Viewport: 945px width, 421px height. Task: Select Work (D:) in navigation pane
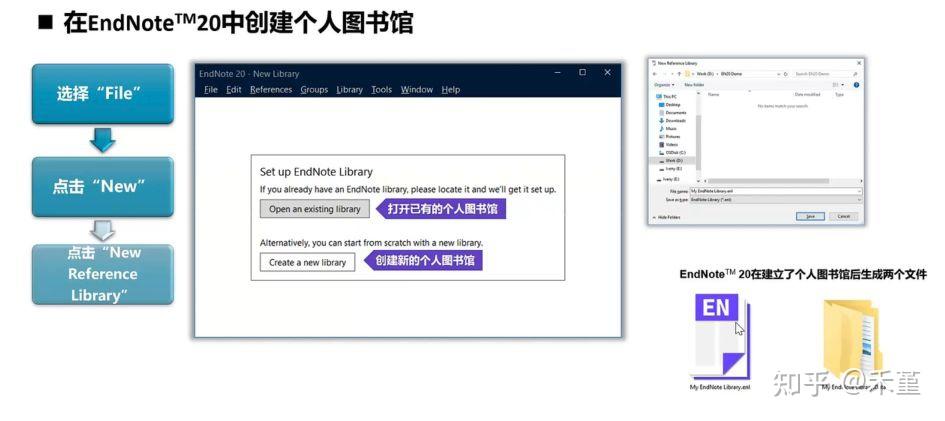[672, 161]
